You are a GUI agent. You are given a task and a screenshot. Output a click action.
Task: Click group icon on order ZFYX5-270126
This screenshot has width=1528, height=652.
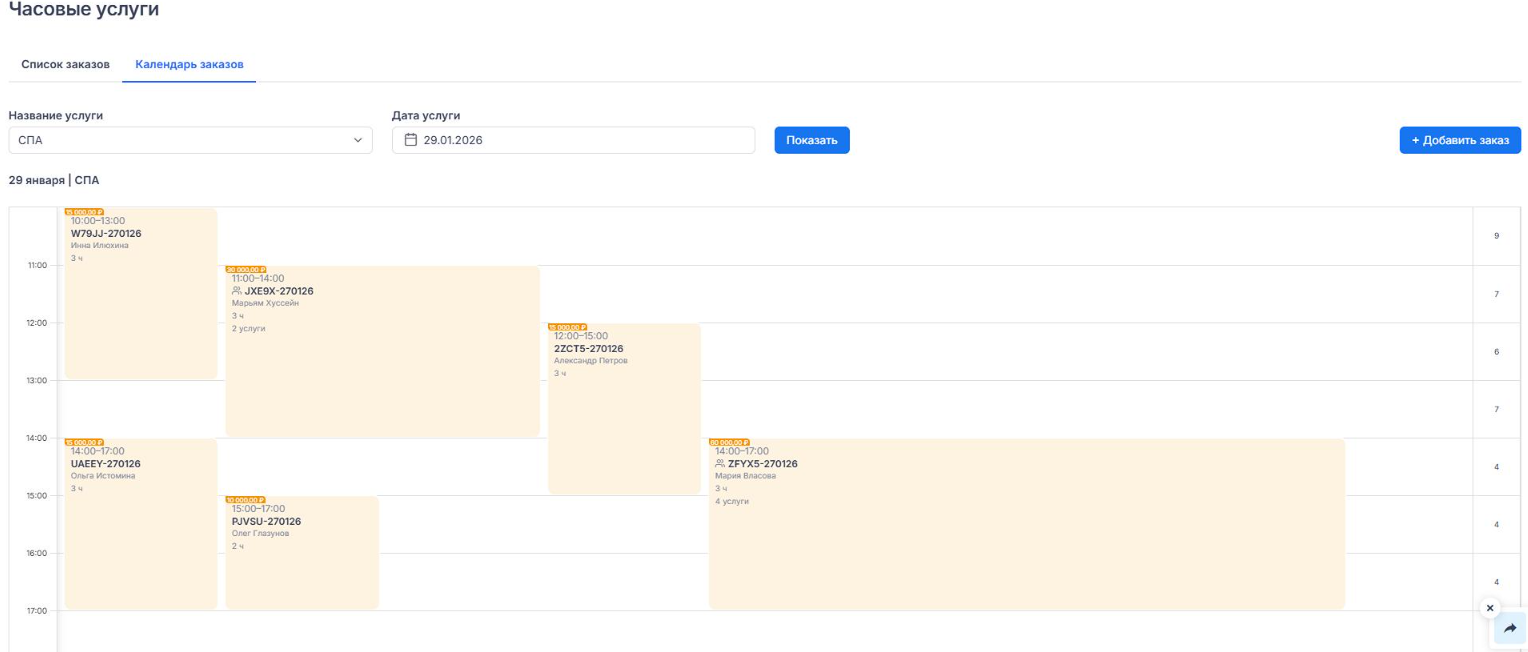(720, 464)
